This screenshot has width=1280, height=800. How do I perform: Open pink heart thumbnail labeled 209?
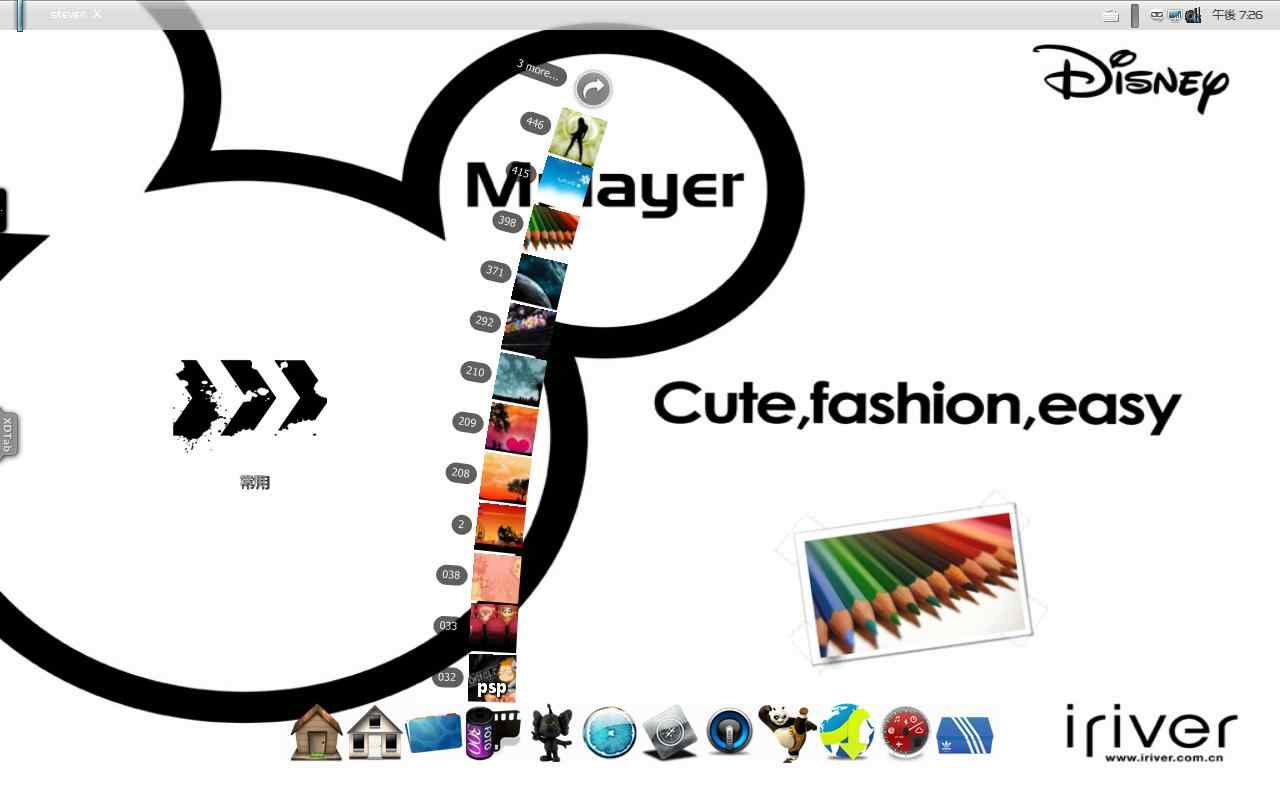512,429
